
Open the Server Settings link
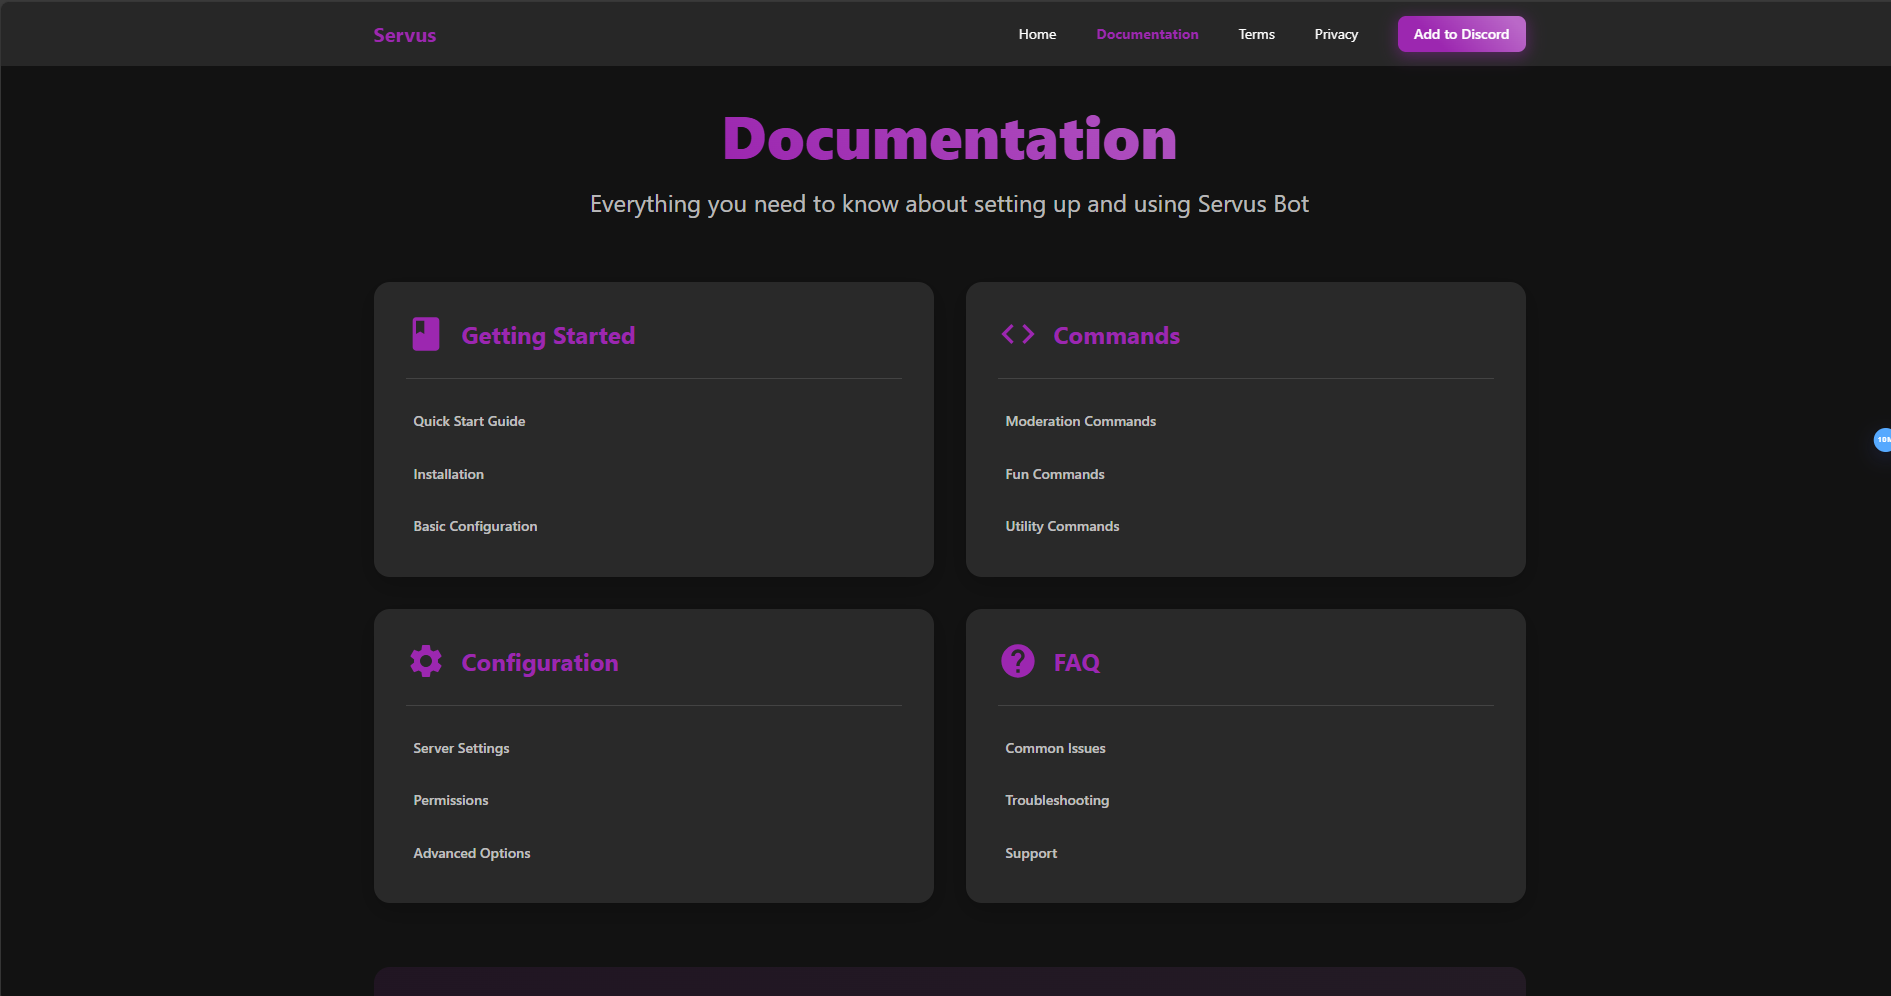[461, 748]
